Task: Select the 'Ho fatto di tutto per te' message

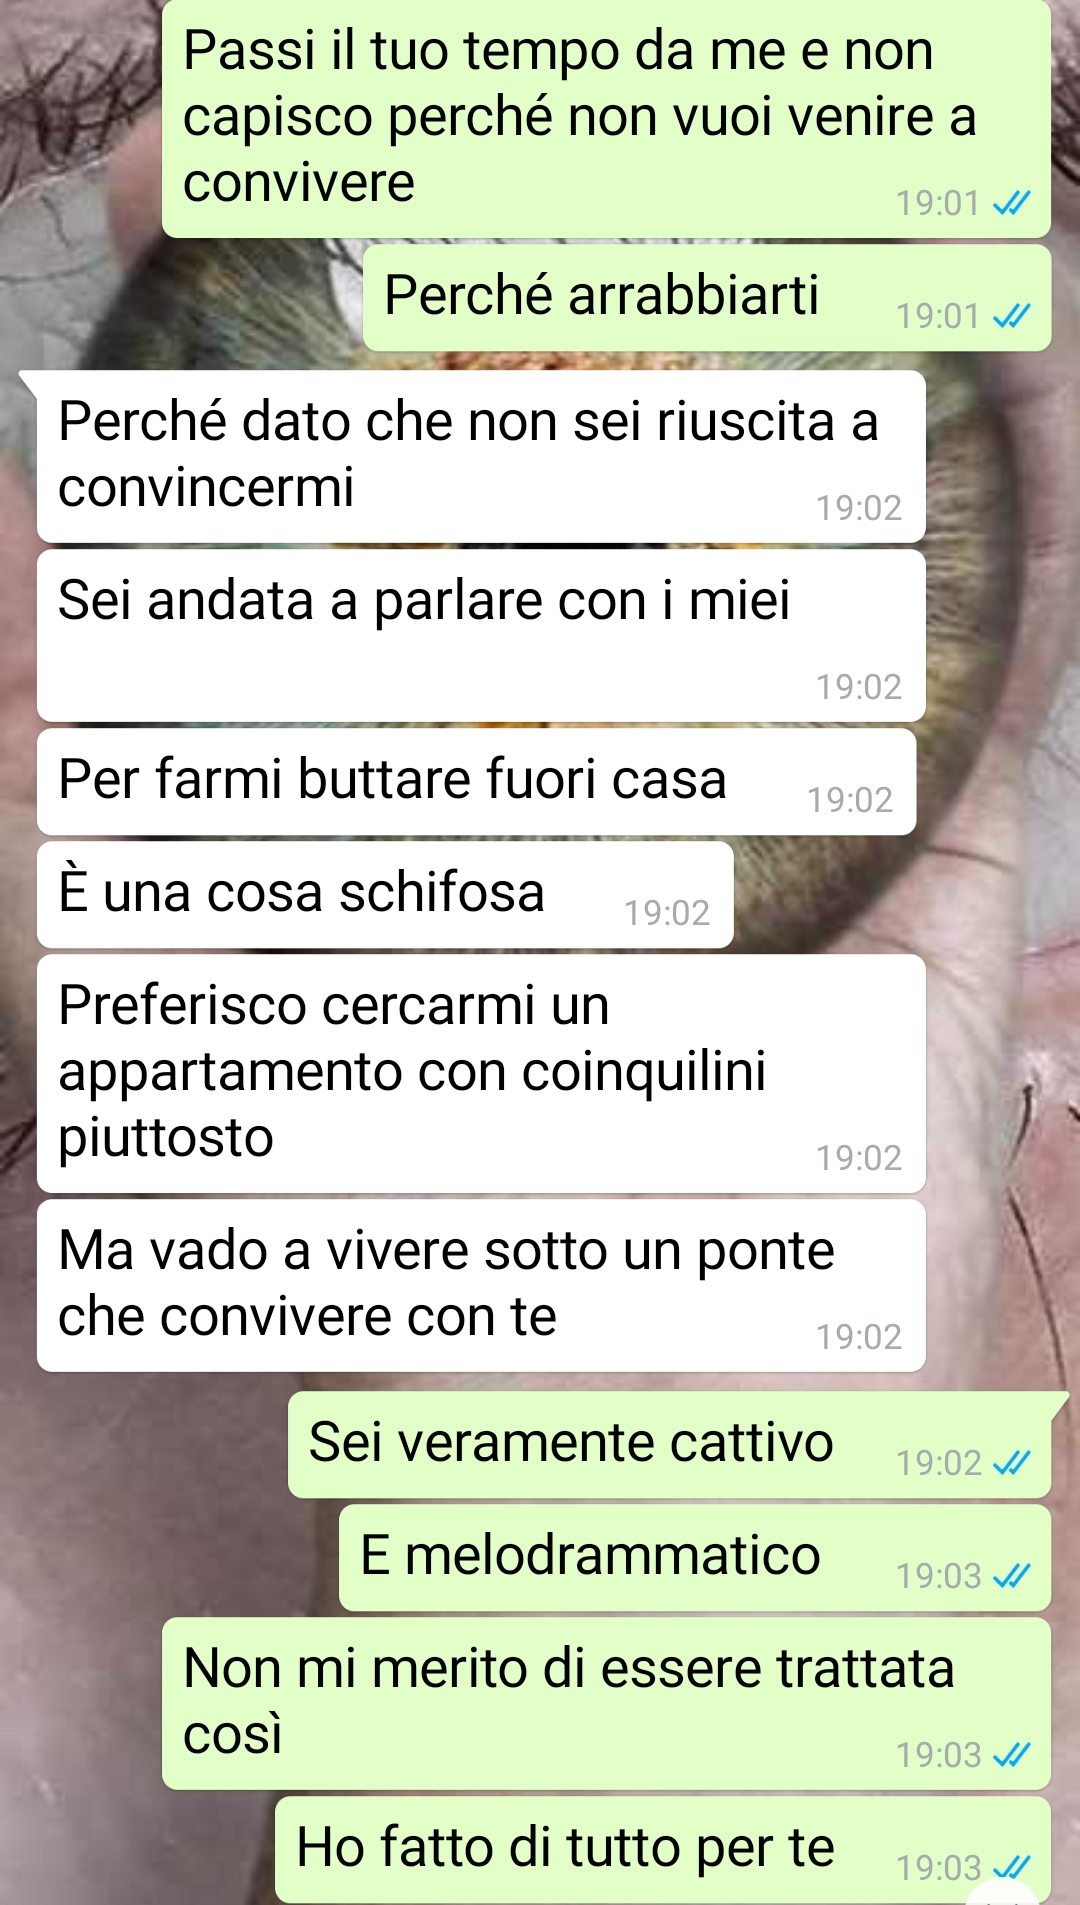Action: (x=663, y=1850)
